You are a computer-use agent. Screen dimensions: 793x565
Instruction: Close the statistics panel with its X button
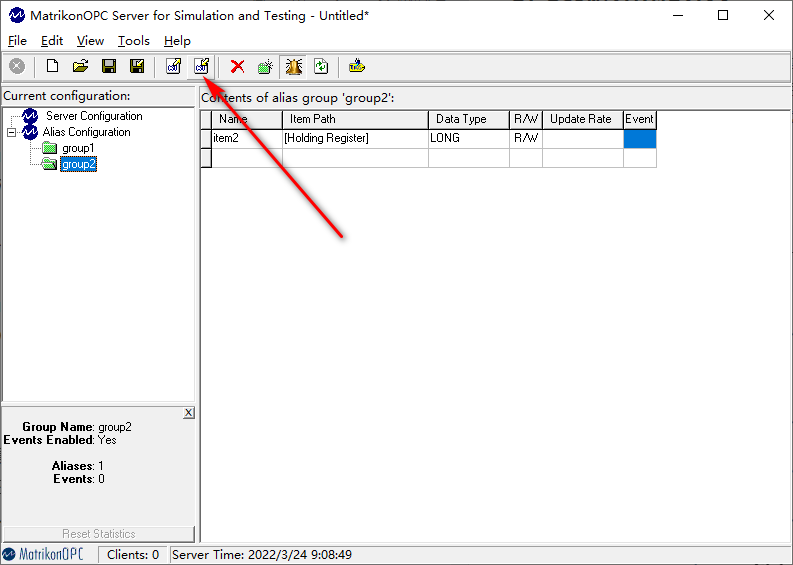click(x=188, y=413)
